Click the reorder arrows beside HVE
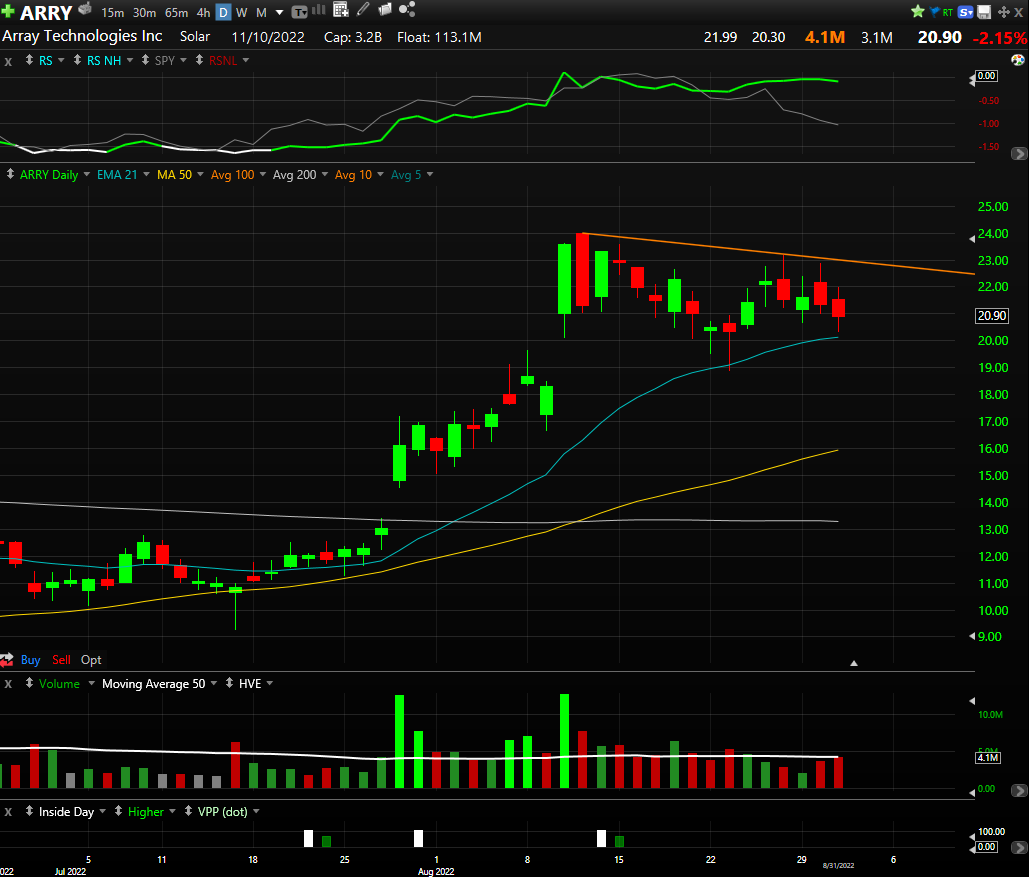The image size is (1029, 877). coord(229,683)
